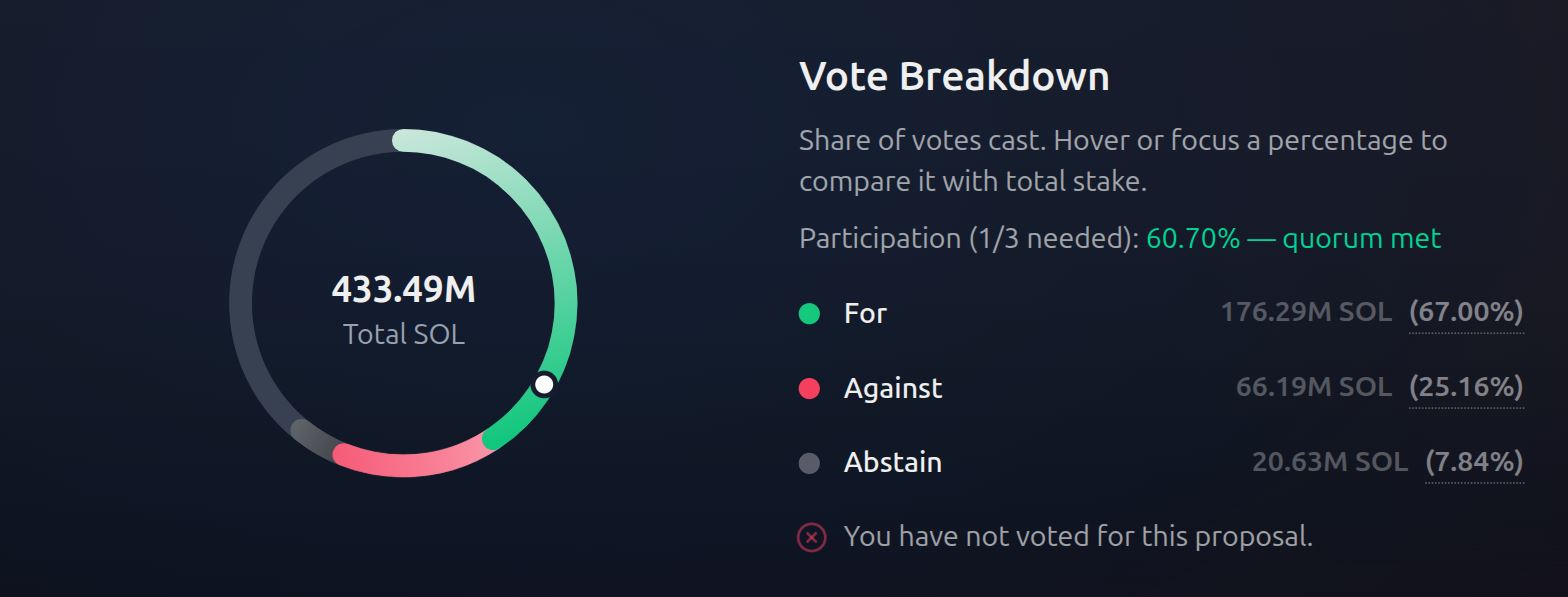Select the Abstain percentage (7.84%)
1568x597 pixels.
pos(1474,462)
